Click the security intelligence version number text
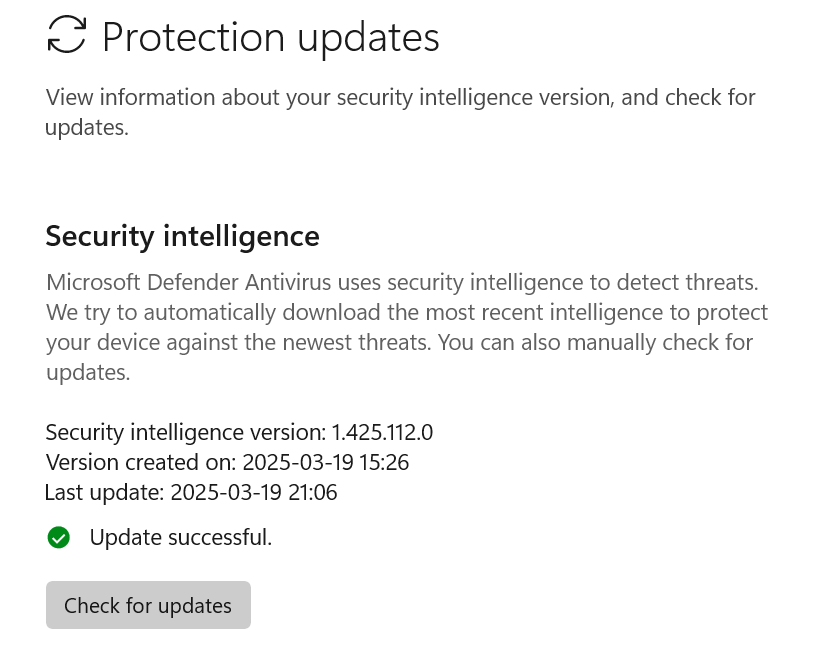Screen dimensions: 834x651 239,432
